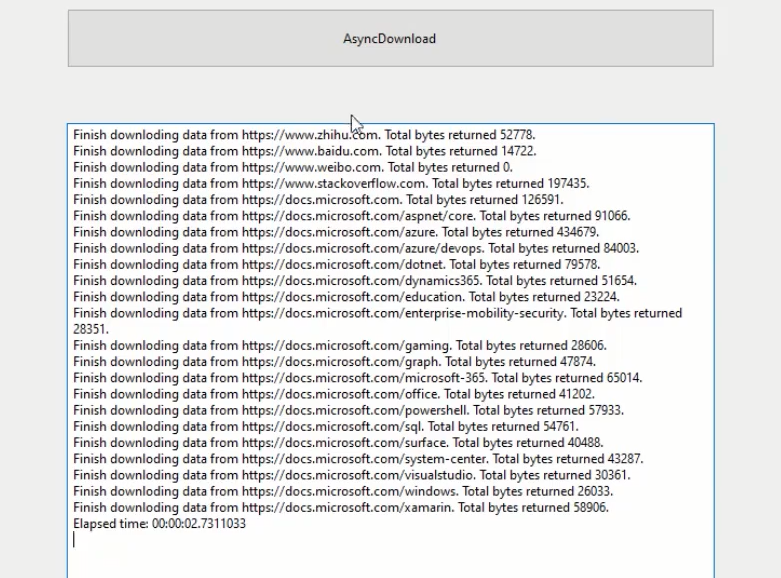This screenshot has height=578, width=781.
Task: Place cursor in empty line below Elapsed time
Action: tap(390, 540)
